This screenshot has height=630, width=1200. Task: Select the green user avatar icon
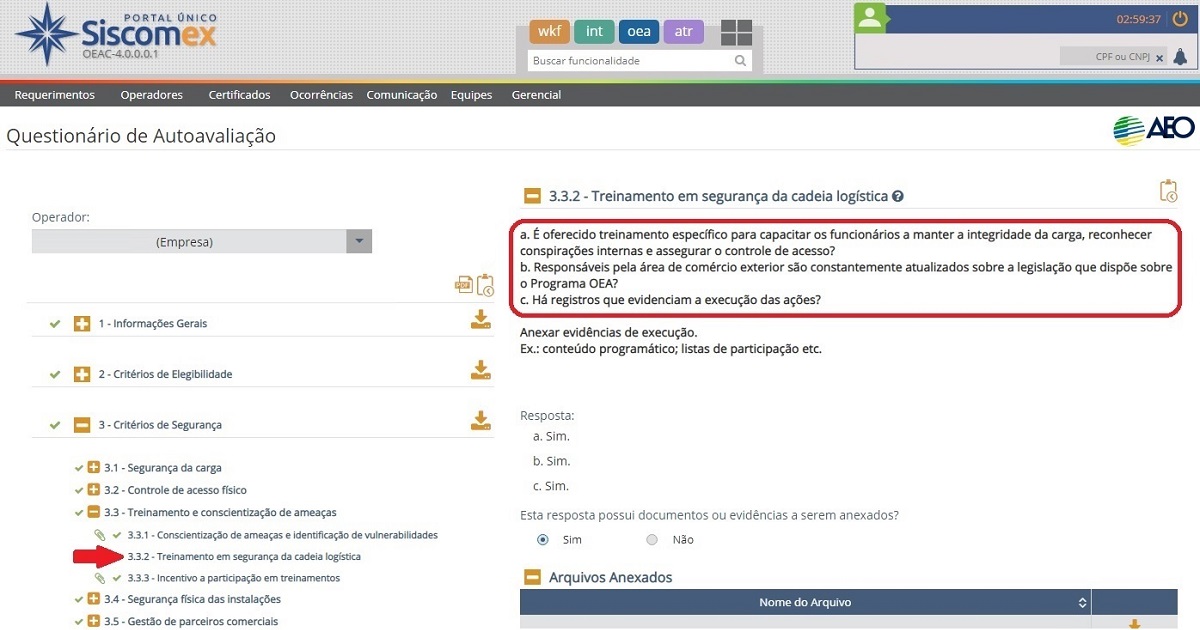click(869, 16)
